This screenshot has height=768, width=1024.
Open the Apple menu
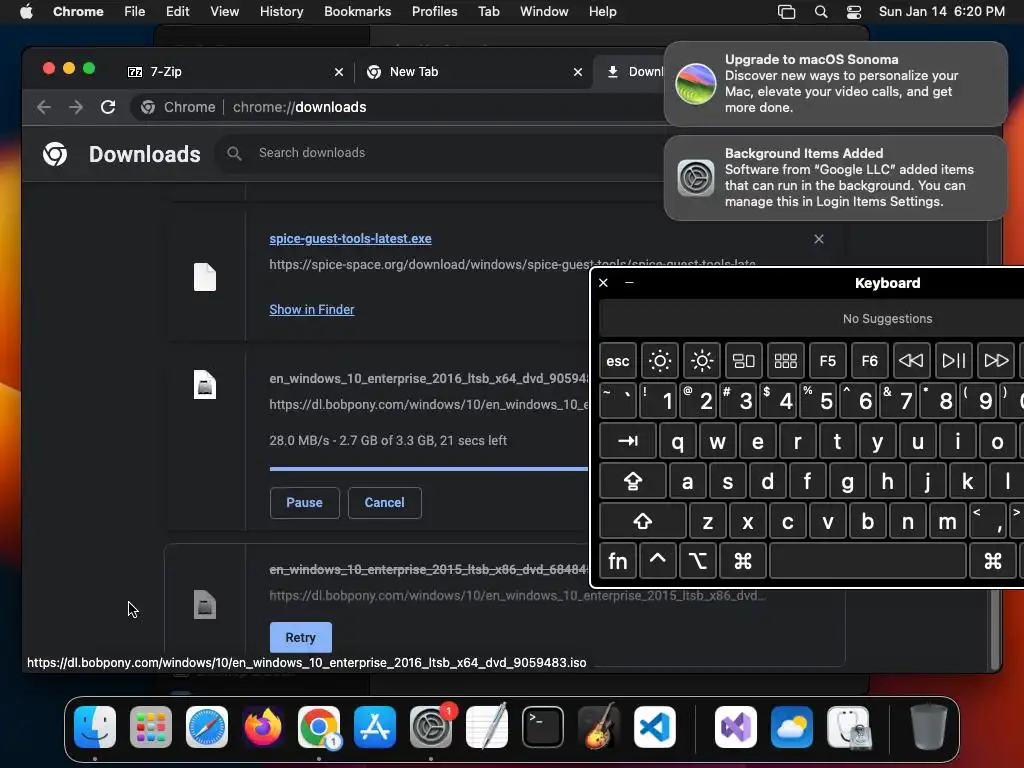tap(26, 12)
